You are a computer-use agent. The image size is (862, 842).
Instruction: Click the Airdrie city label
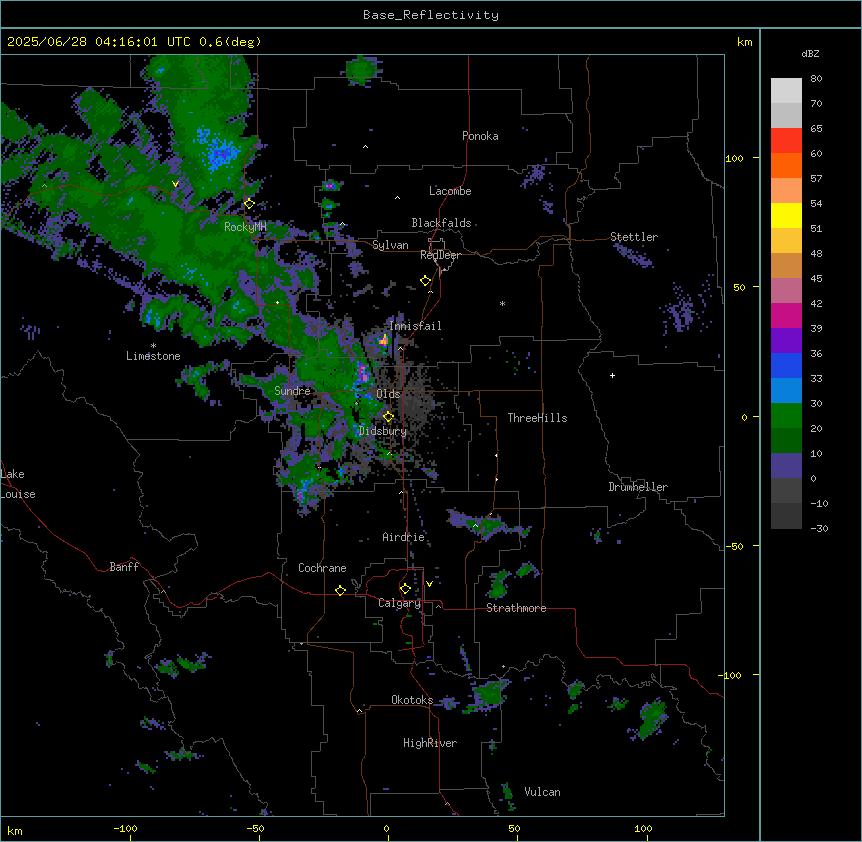point(404,537)
